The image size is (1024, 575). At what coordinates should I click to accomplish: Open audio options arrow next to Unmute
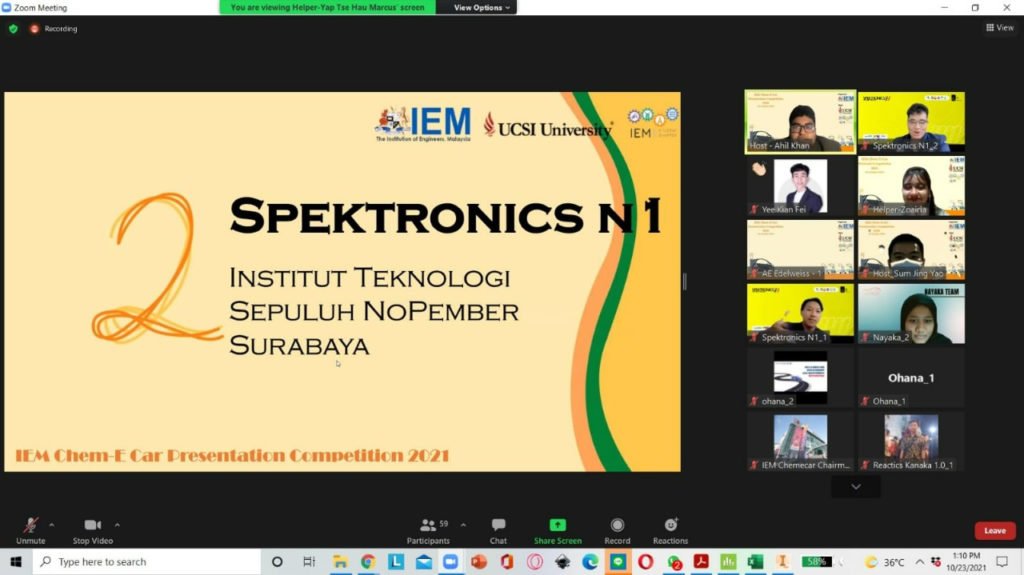[52, 525]
